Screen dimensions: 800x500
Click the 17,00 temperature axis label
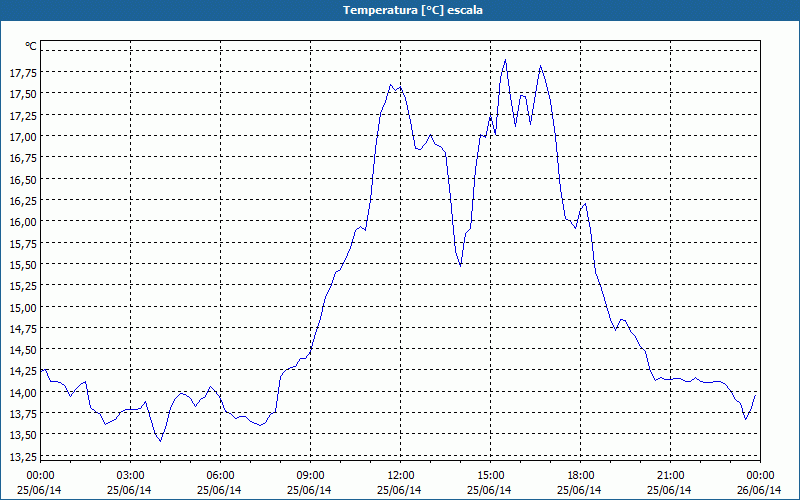pos(23,137)
